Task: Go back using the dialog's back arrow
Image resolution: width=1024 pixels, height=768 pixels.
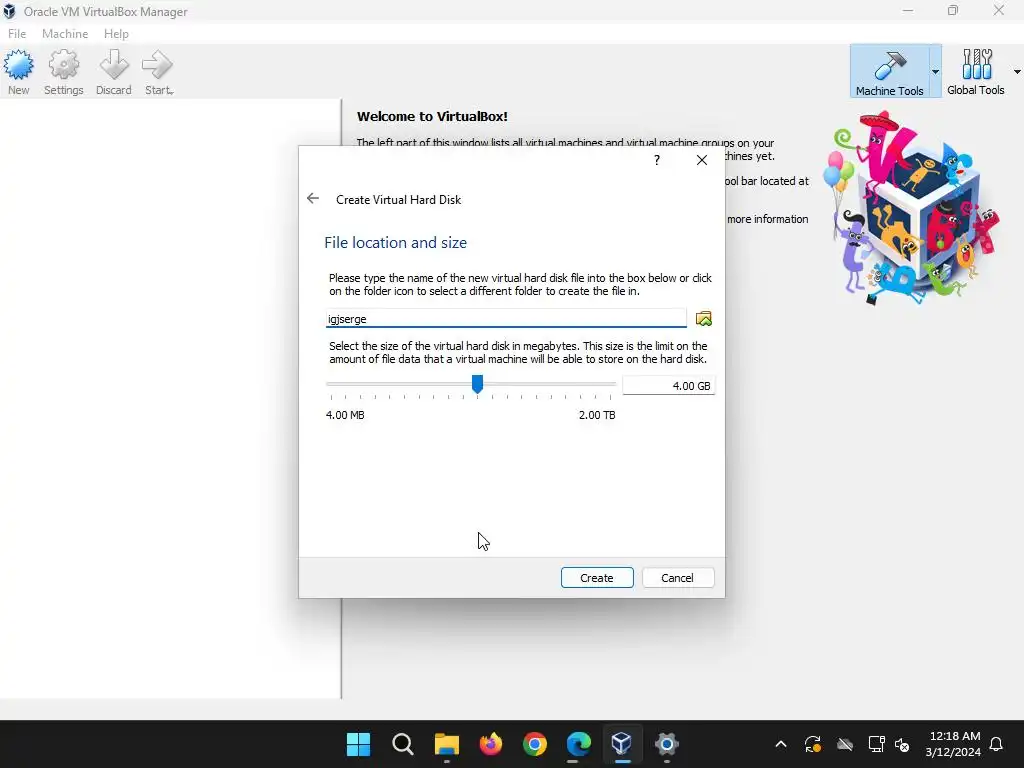Action: point(313,199)
